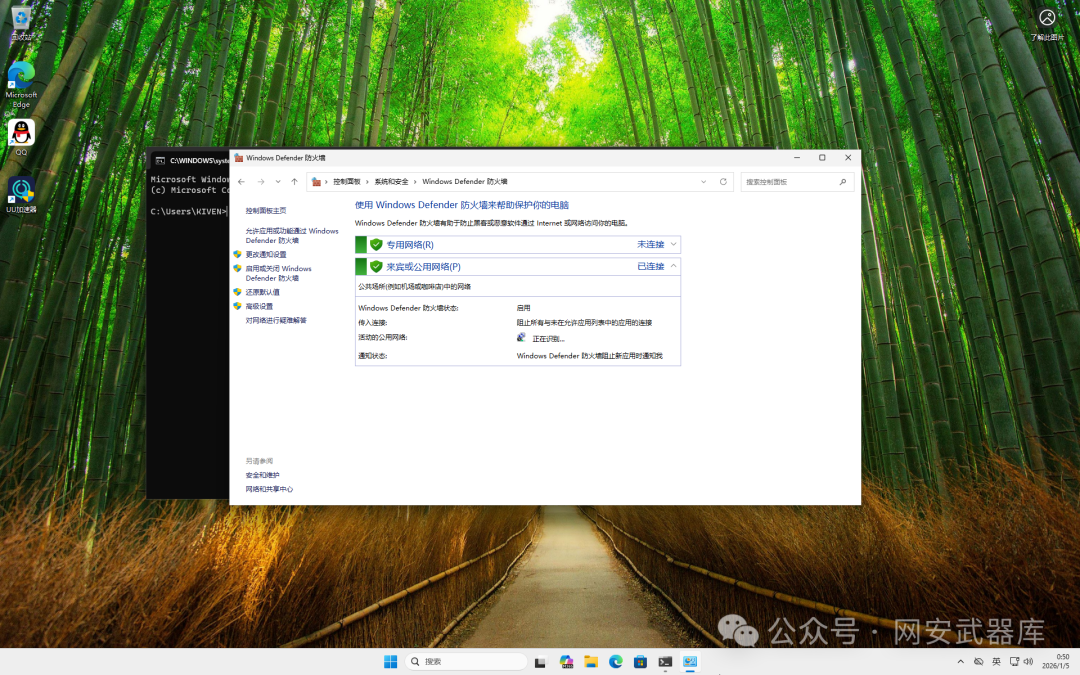Click the search magnifier in control panel
The width and height of the screenshot is (1080, 675).
click(x=842, y=182)
